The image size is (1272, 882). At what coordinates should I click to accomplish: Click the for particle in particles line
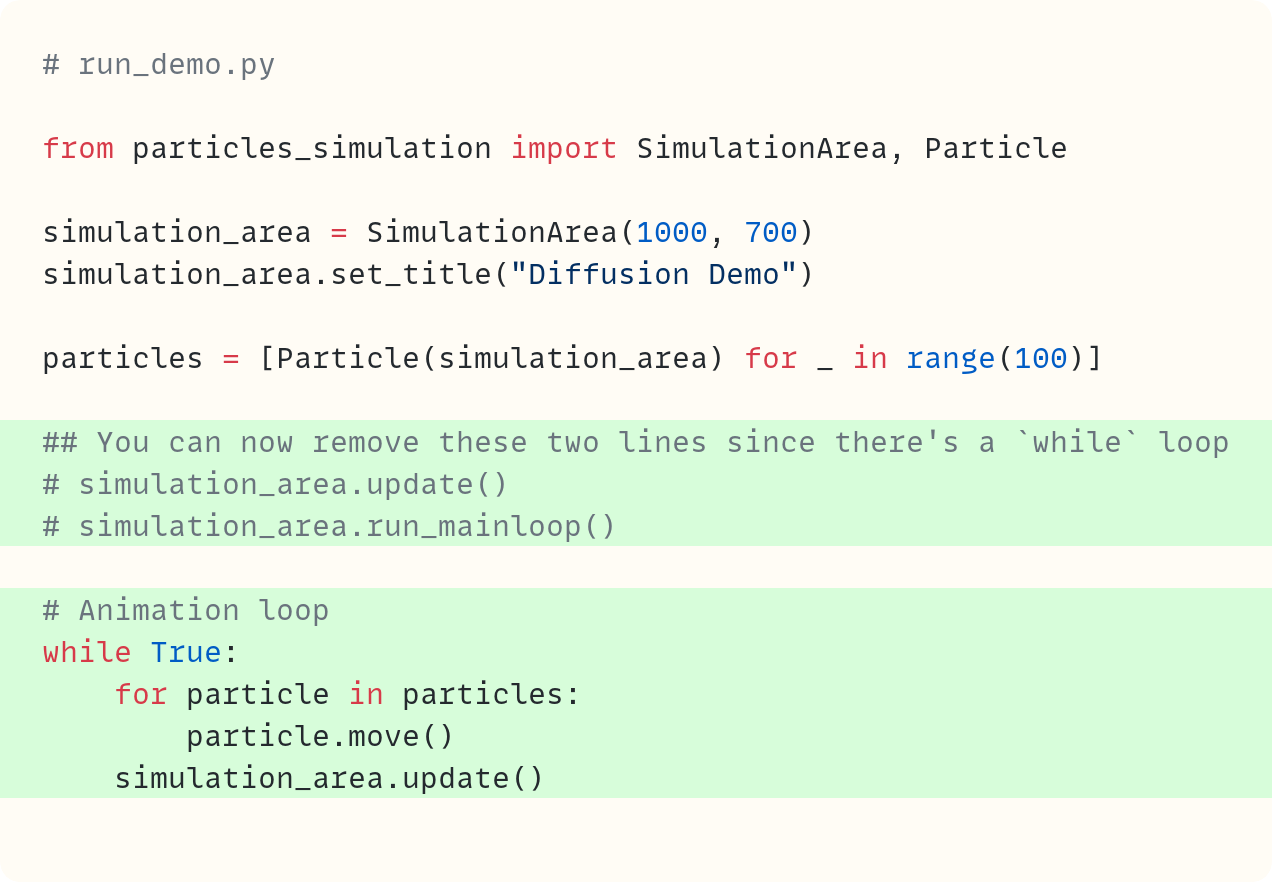coord(347,694)
